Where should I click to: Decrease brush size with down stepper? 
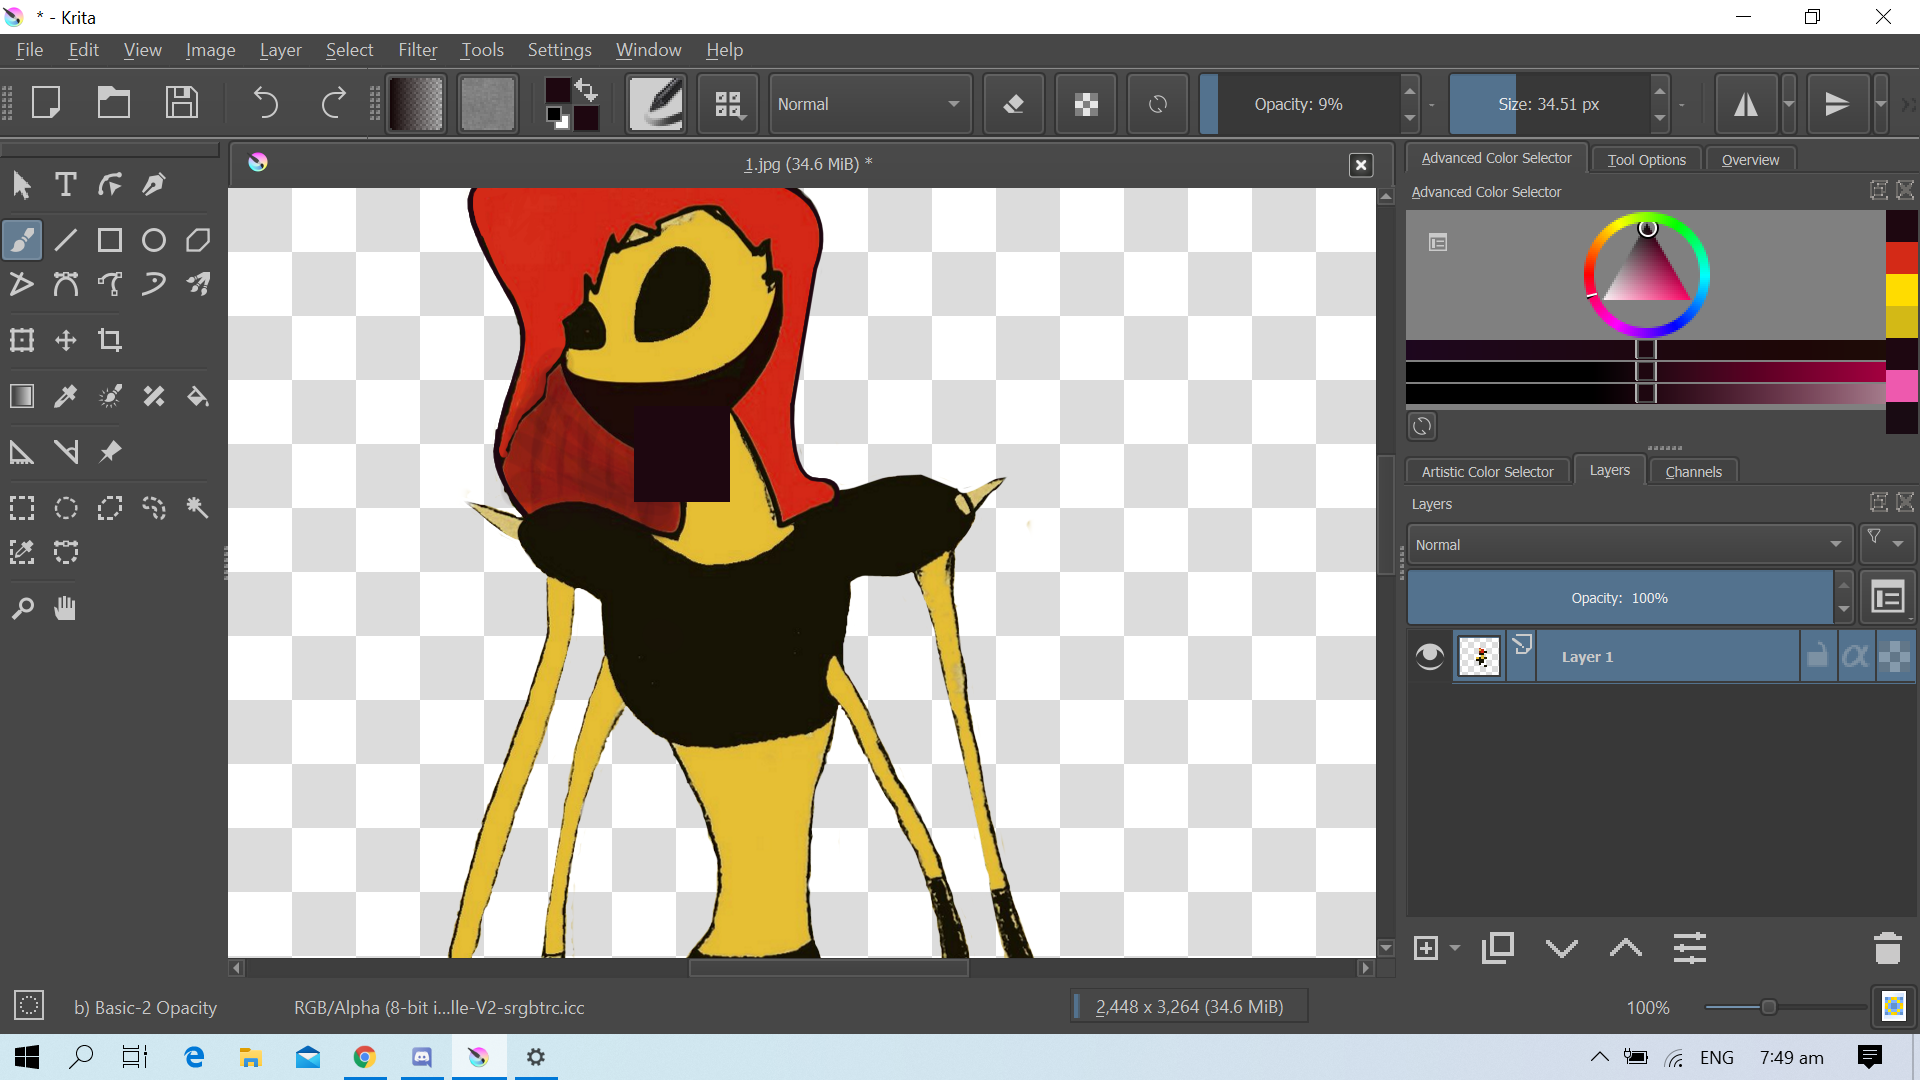[1660, 117]
